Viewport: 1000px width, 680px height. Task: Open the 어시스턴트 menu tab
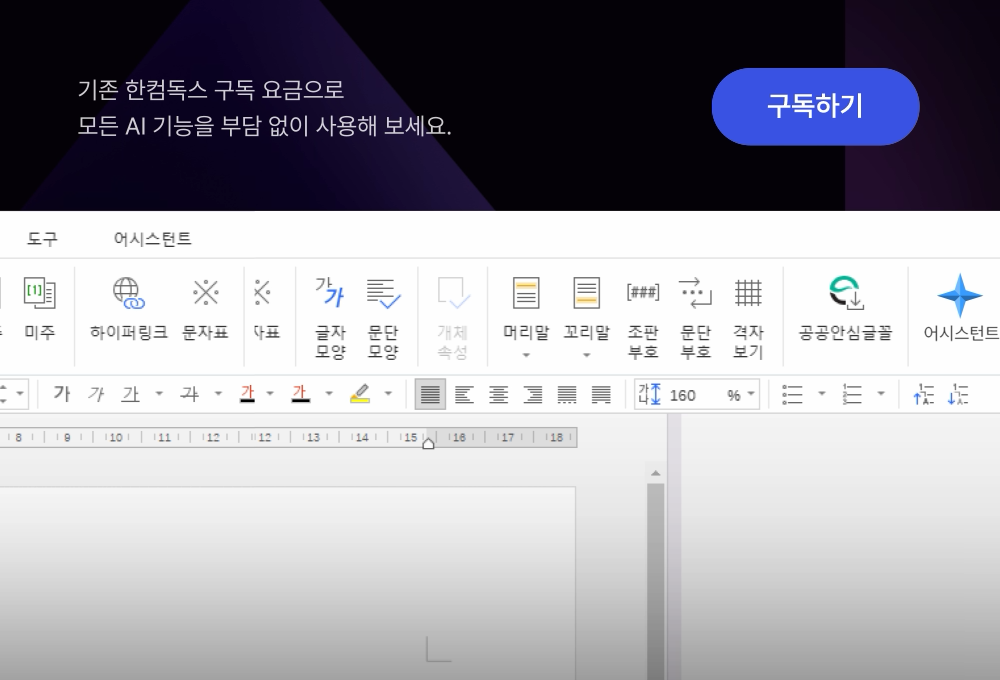click(152, 239)
